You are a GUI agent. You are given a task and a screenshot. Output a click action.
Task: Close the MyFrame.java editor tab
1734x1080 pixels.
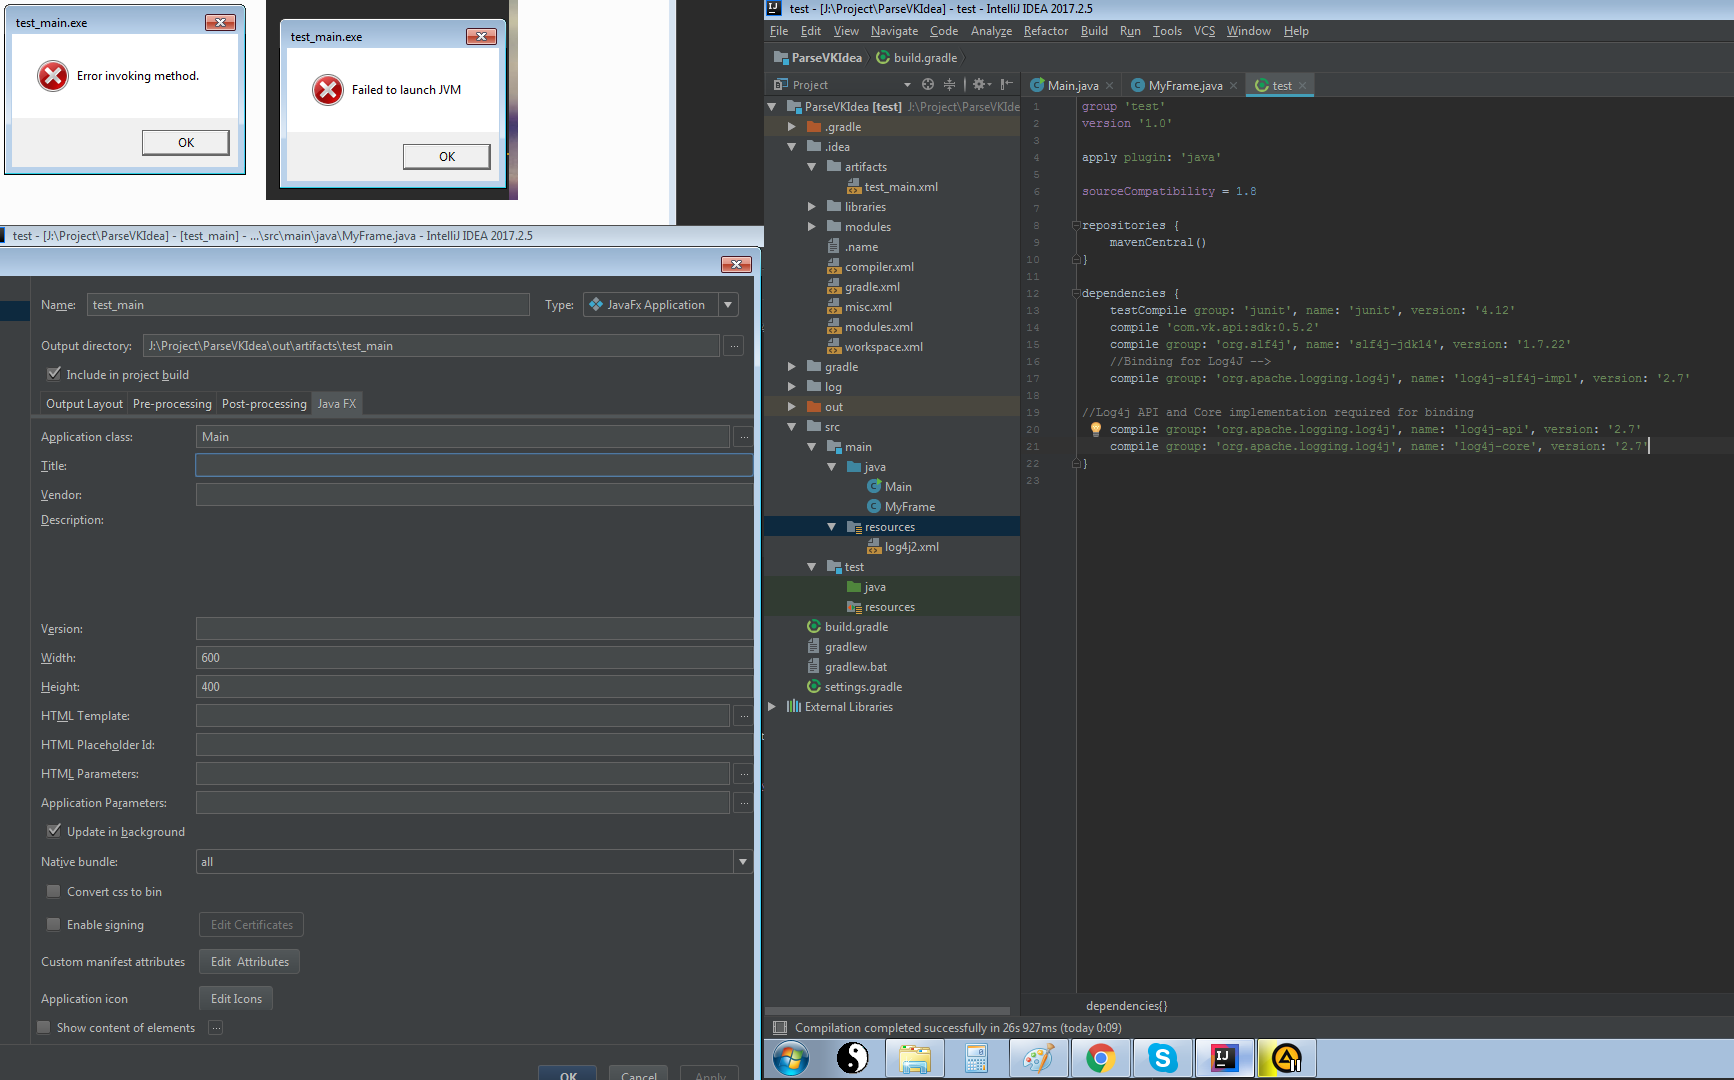[x=1233, y=86]
